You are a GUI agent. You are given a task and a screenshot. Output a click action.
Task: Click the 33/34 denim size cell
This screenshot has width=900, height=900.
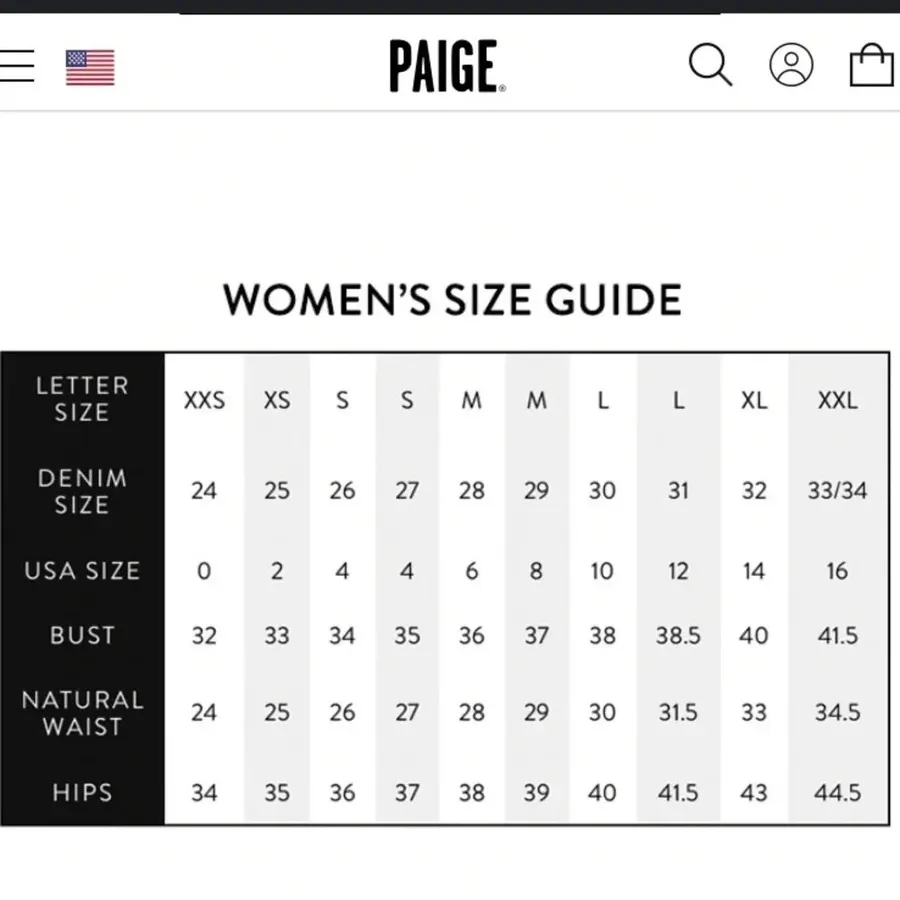[837, 491]
